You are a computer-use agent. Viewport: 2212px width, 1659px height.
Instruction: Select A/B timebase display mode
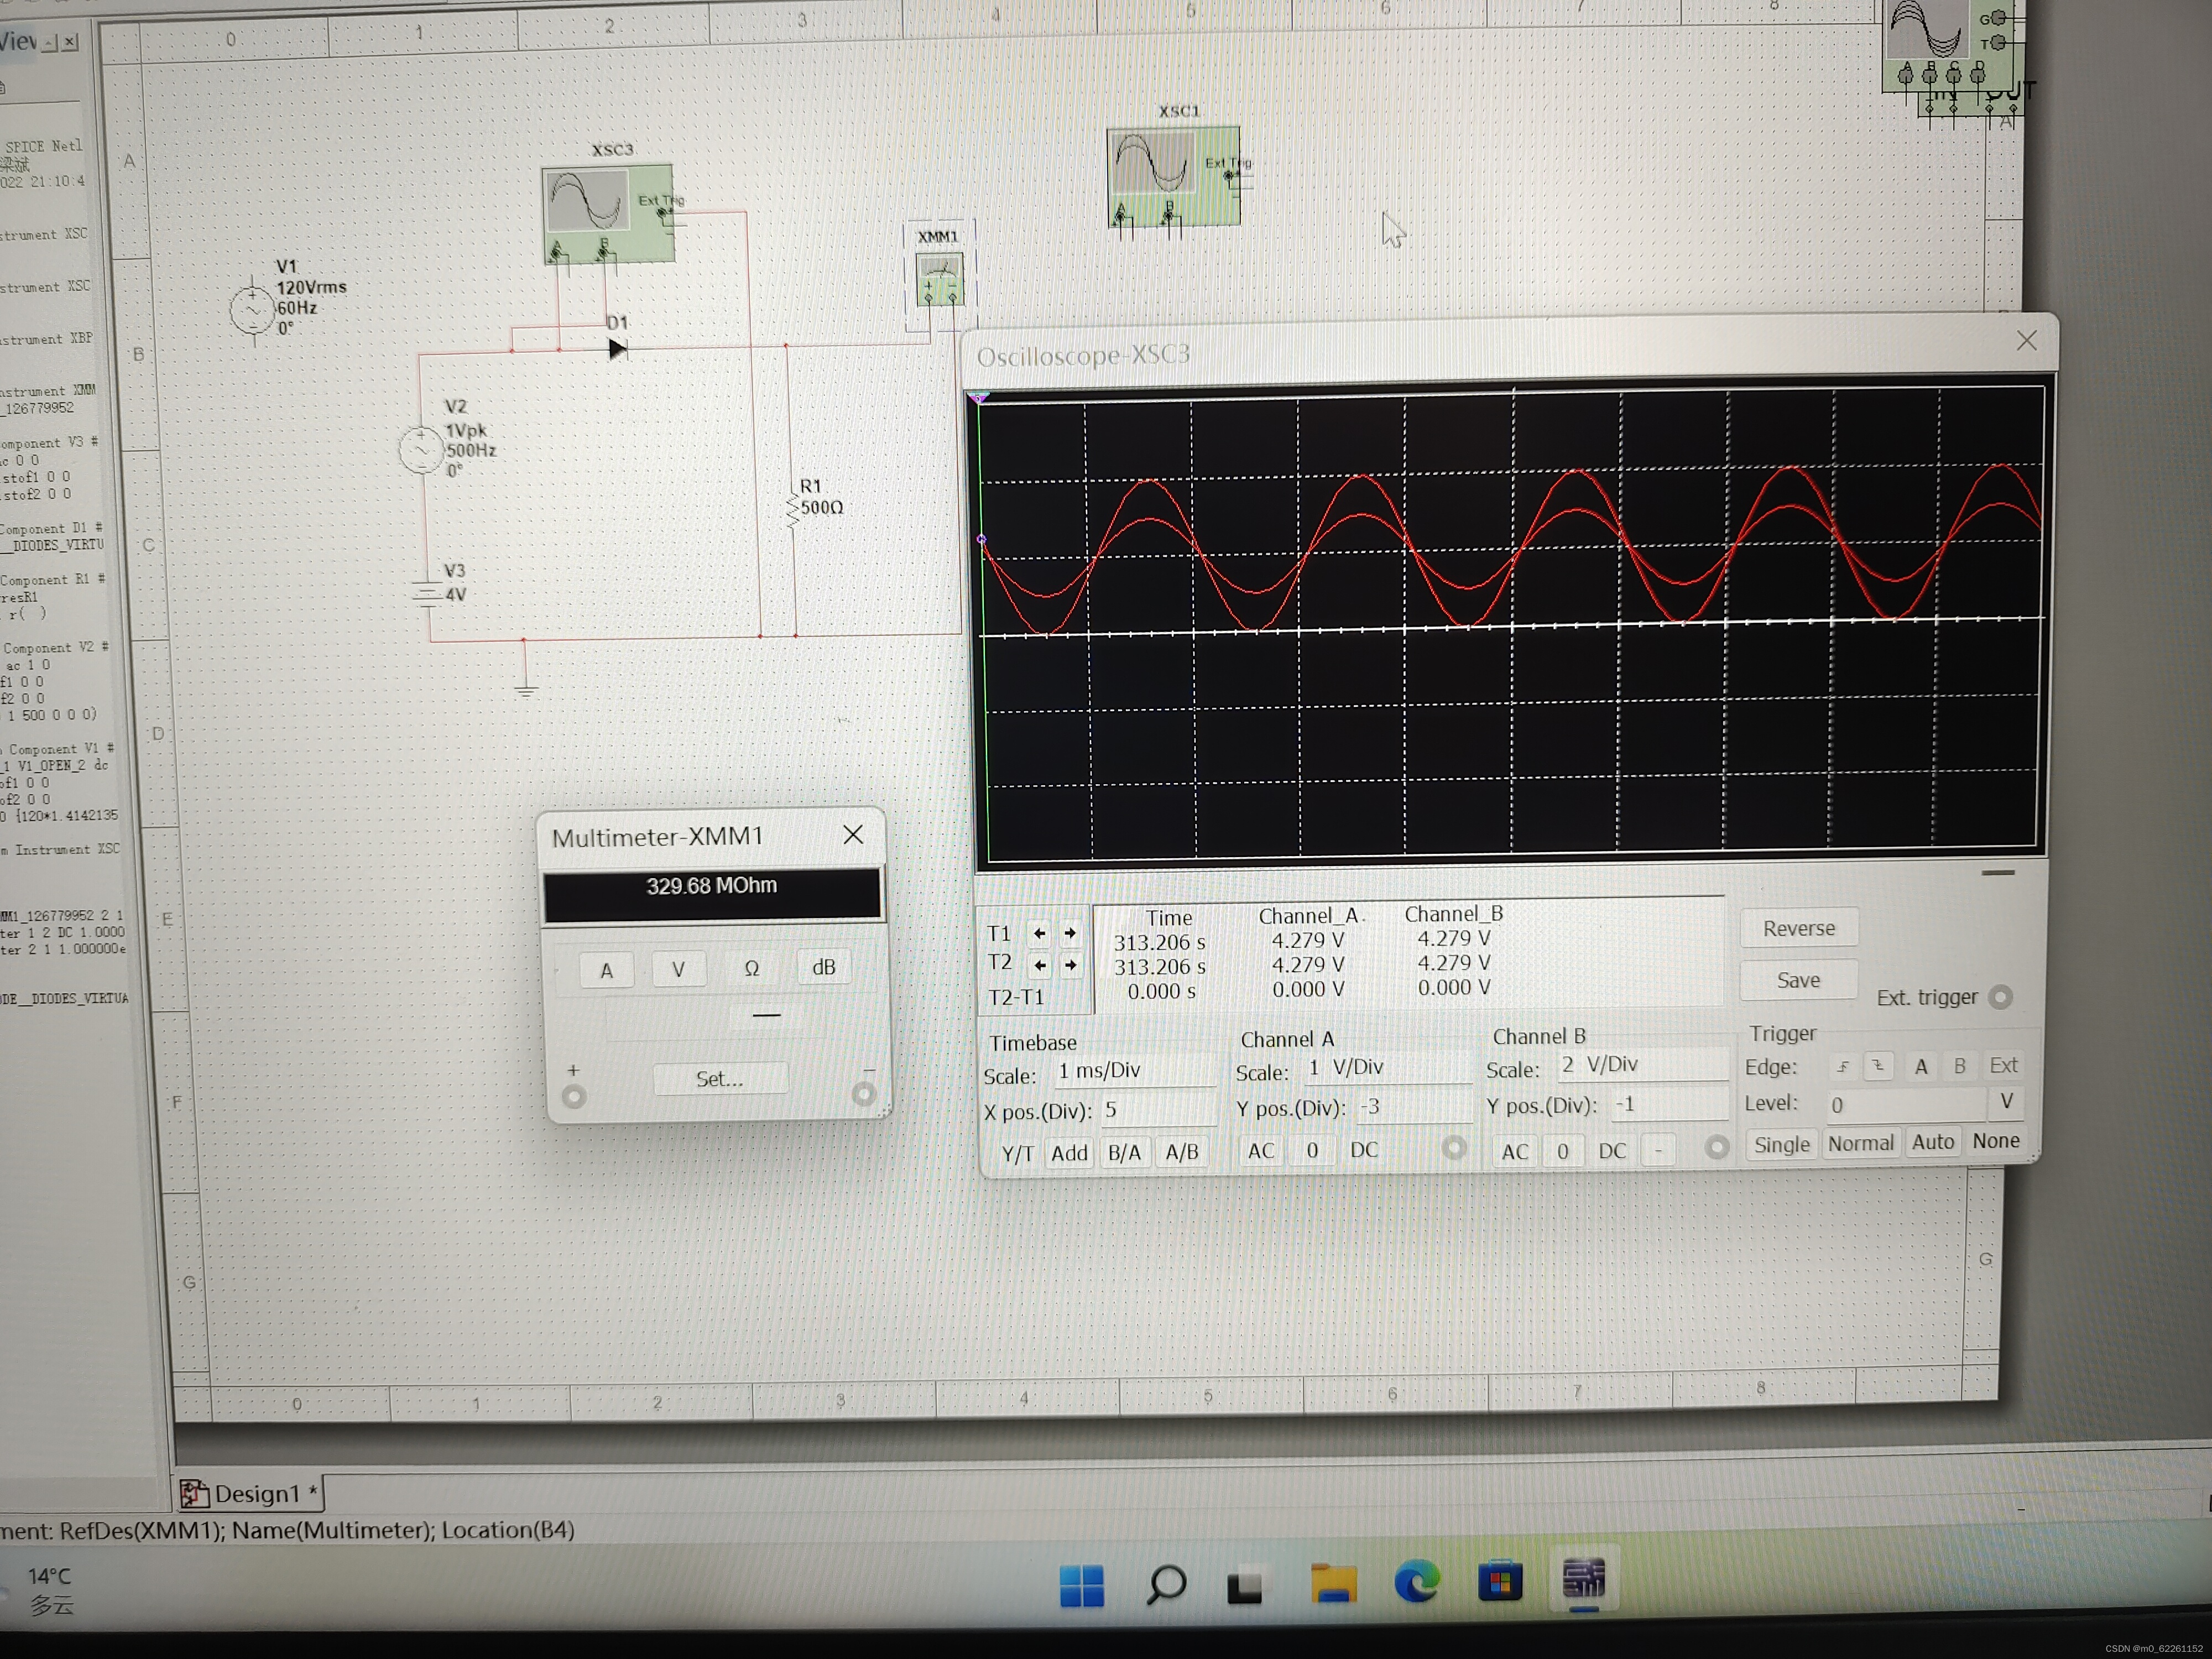pyautogui.click(x=1182, y=1152)
